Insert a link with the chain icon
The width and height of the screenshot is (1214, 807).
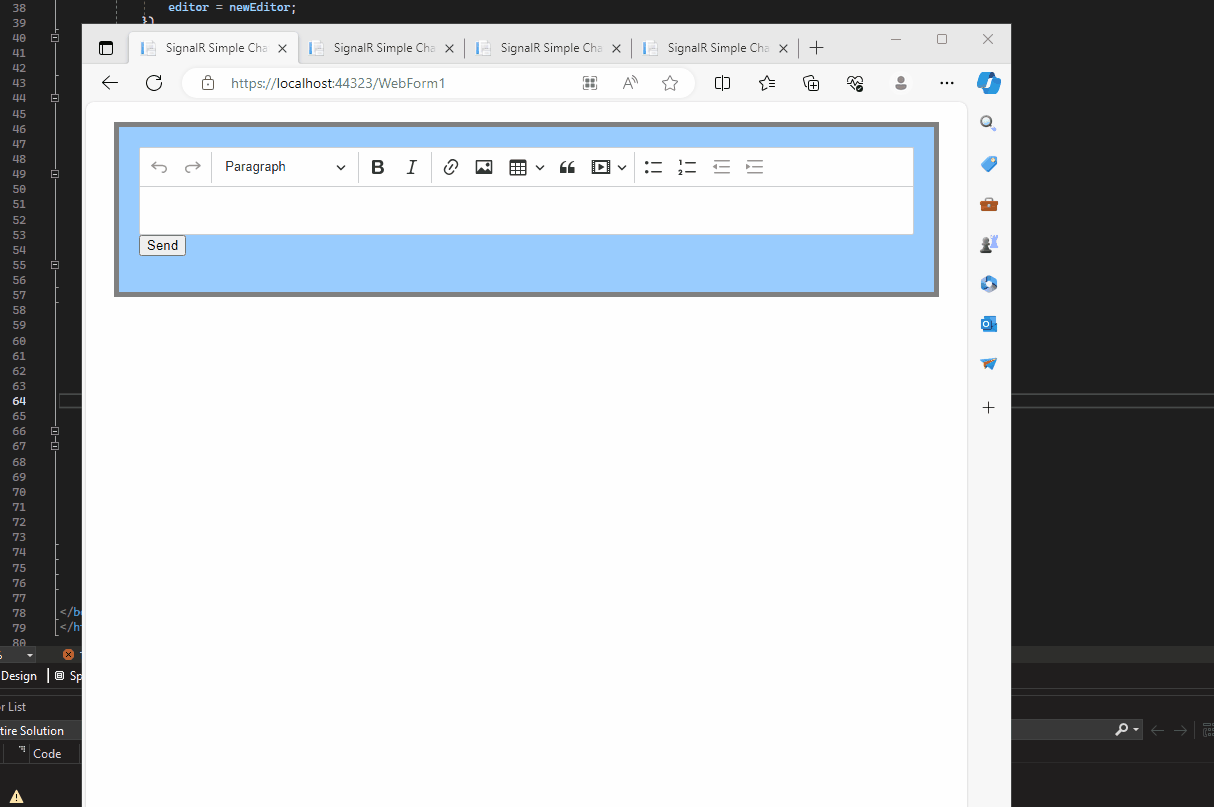click(x=450, y=167)
